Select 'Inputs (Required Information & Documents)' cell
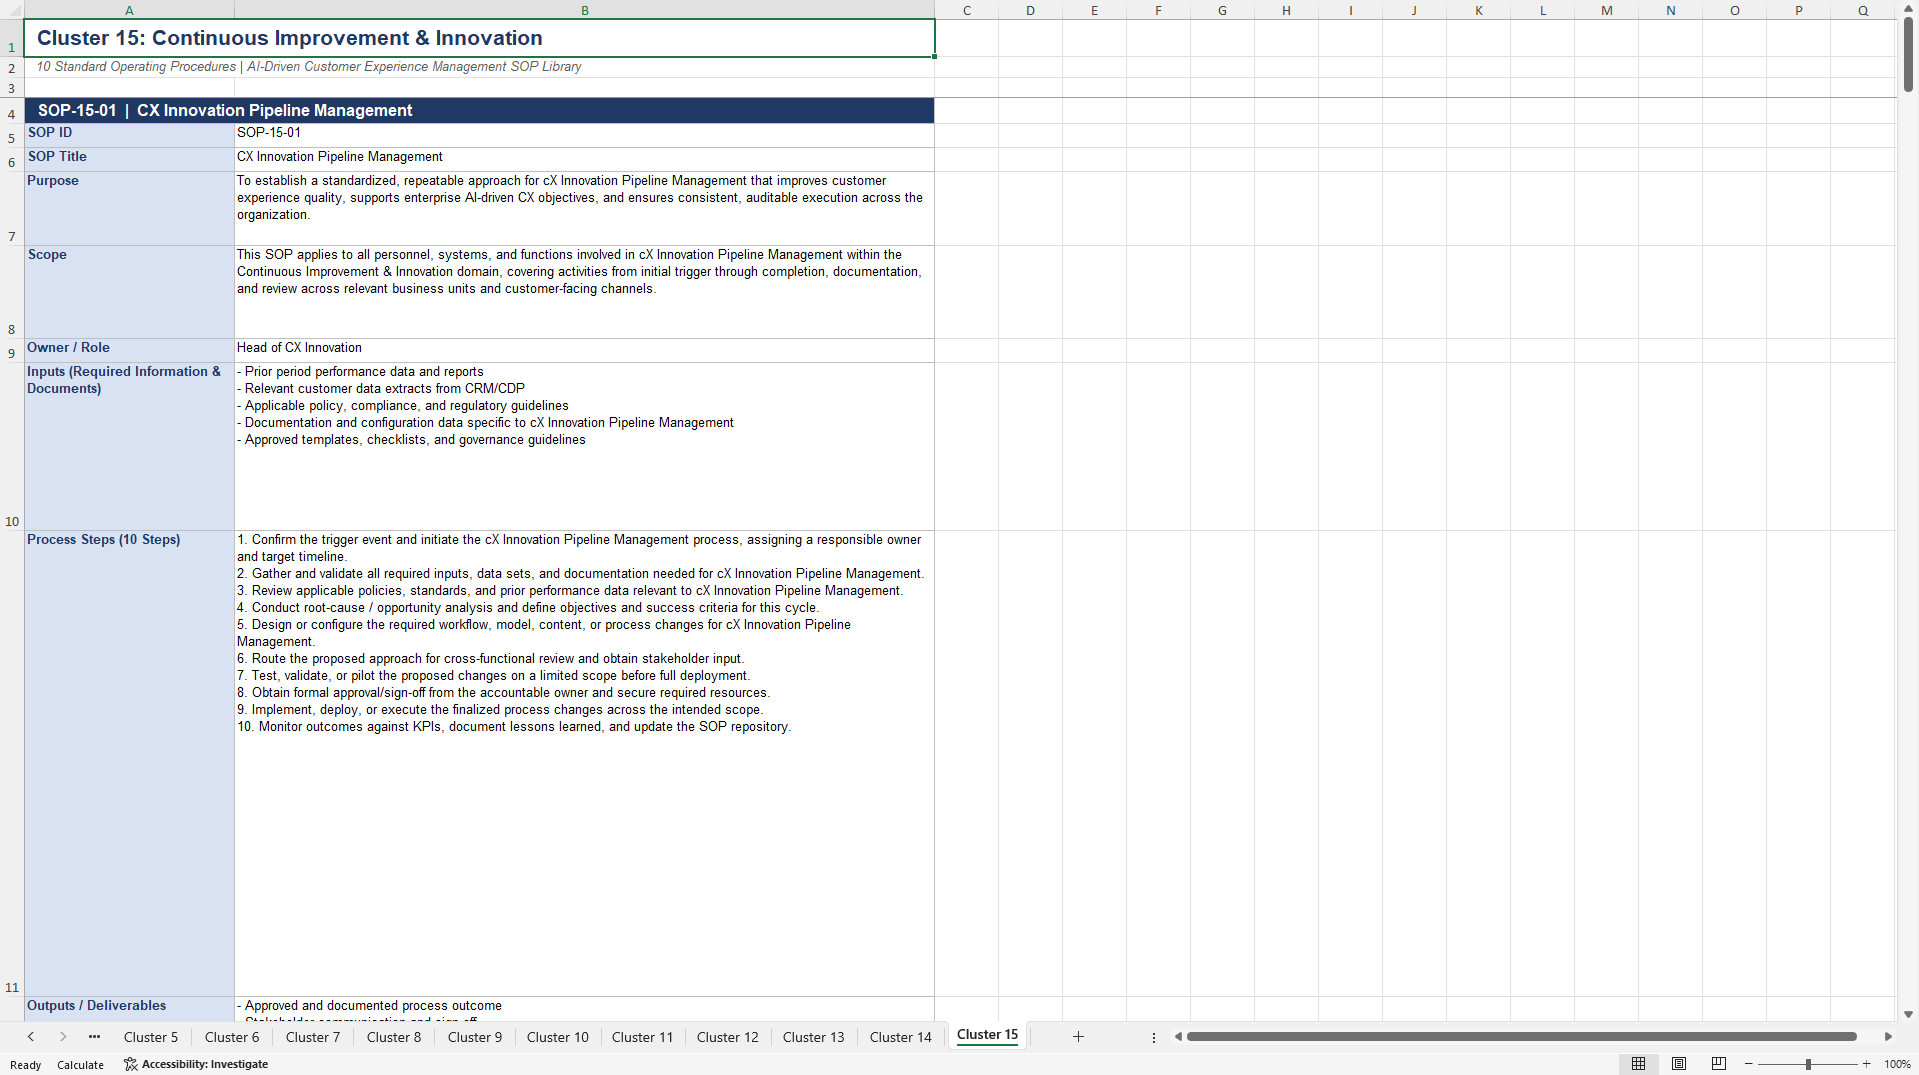The height and width of the screenshot is (1075, 1919). click(x=129, y=446)
